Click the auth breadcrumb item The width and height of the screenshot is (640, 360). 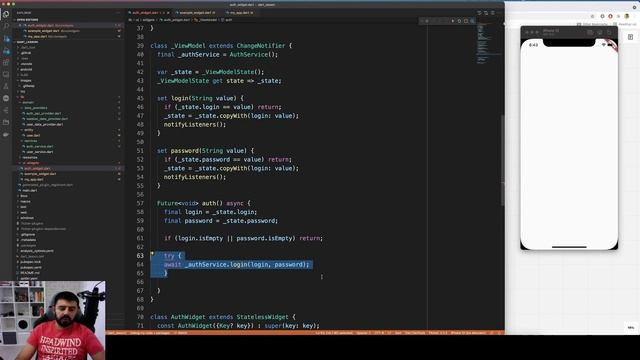point(228,20)
